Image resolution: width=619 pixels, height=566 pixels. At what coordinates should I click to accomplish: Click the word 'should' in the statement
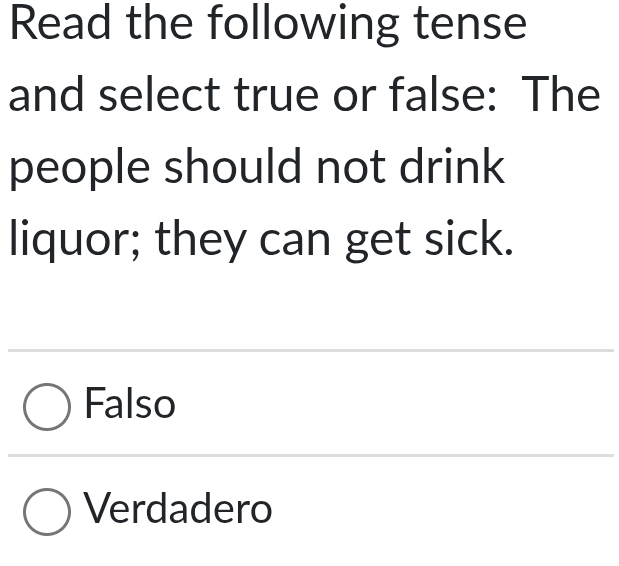coord(234,168)
